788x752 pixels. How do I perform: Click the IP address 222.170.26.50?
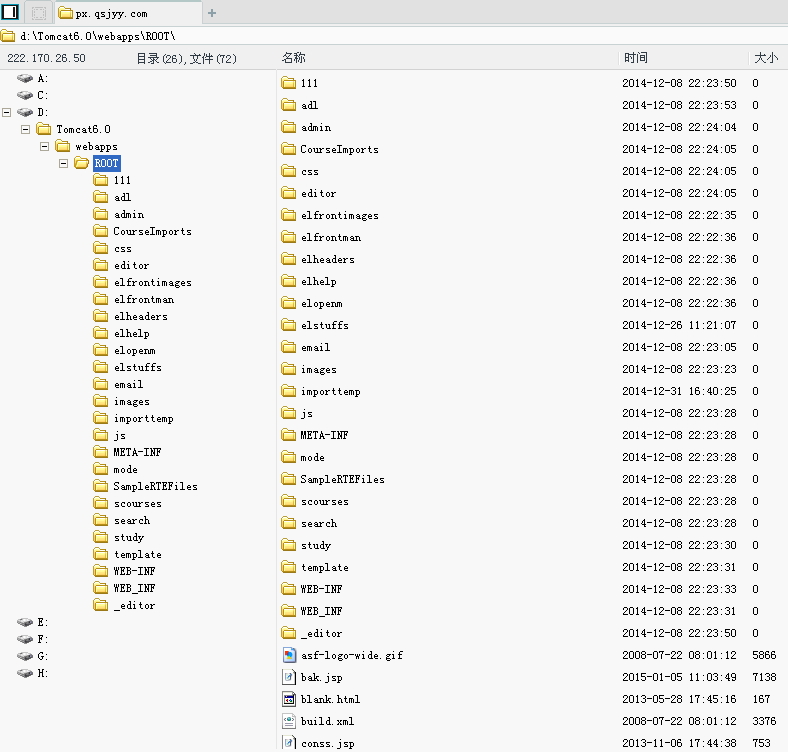click(46, 58)
